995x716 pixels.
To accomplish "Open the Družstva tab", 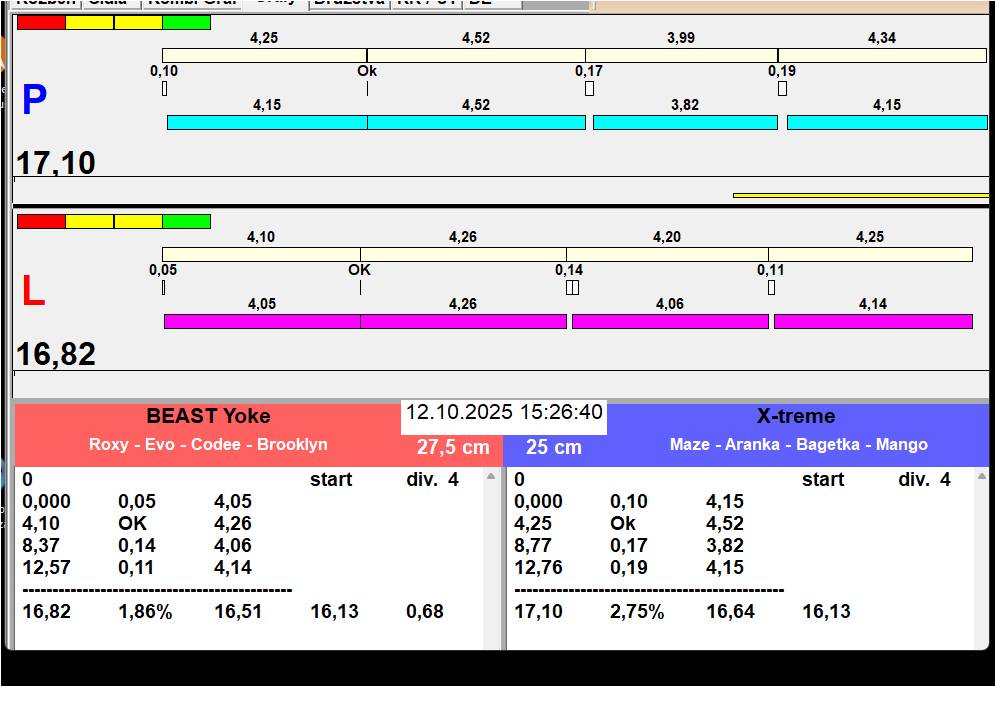I will [348, 3].
